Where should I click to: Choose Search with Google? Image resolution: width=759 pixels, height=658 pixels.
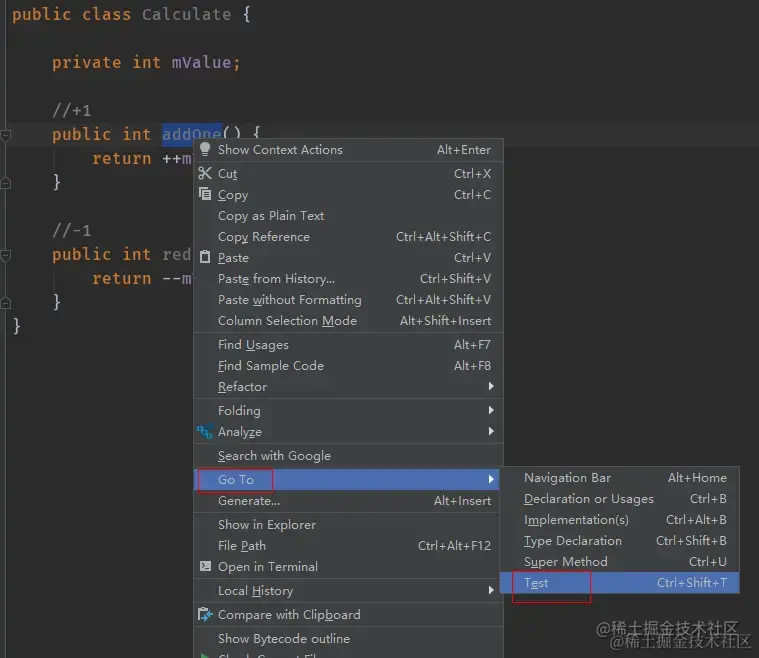click(349, 456)
